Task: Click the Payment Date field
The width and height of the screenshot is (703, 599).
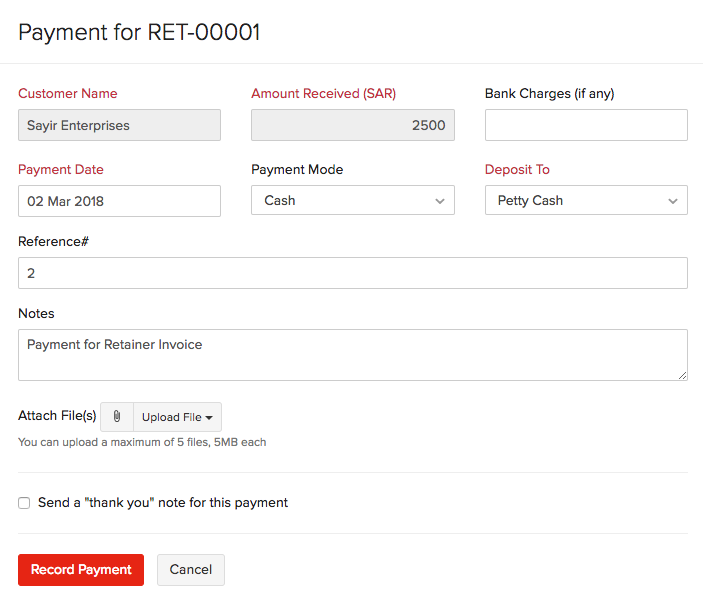Action: pyautogui.click(x=119, y=201)
